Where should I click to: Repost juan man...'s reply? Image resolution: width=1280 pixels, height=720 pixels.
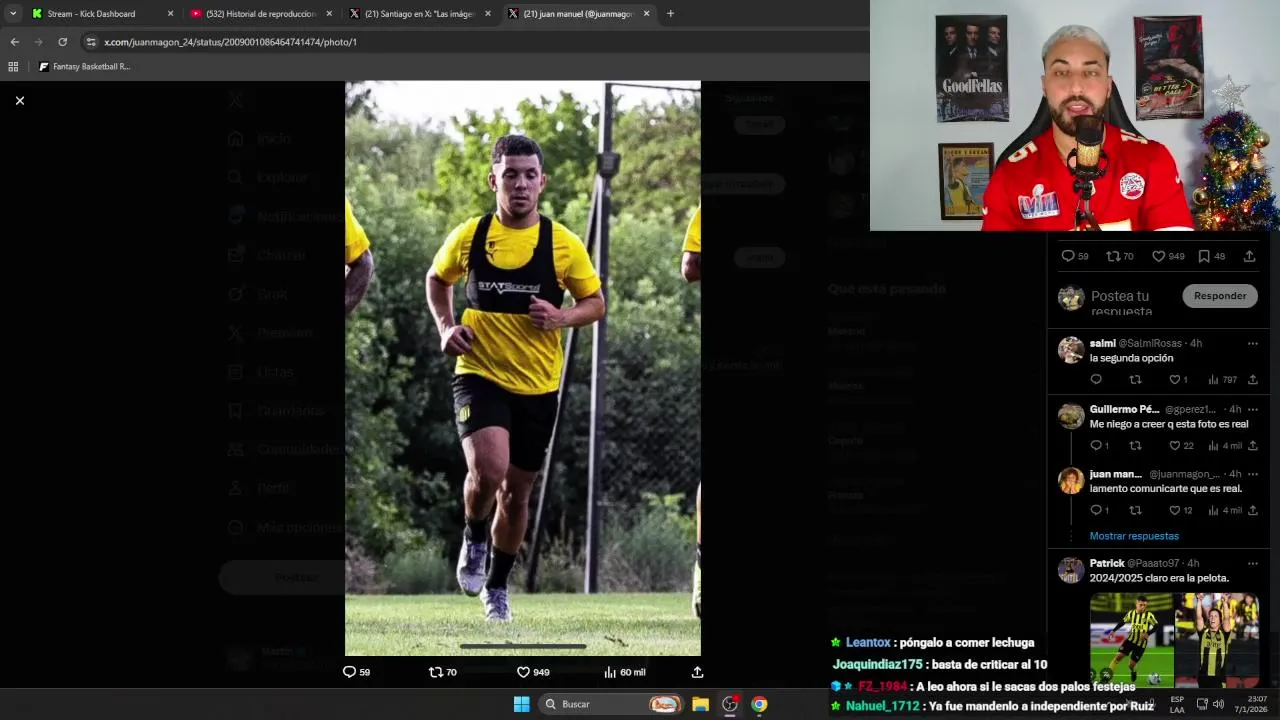click(1135, 510)
